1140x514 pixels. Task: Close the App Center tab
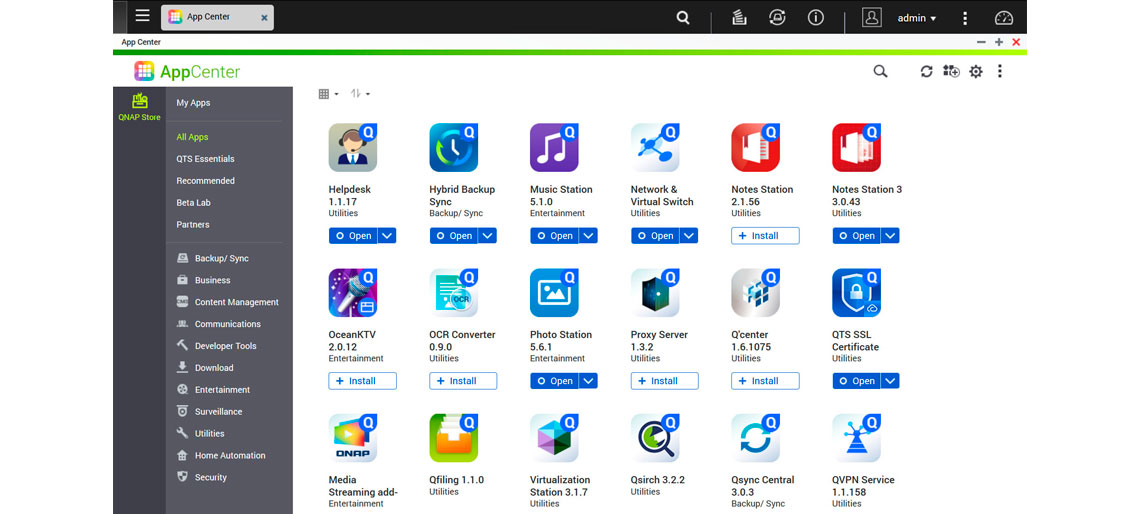click(264, 17)
